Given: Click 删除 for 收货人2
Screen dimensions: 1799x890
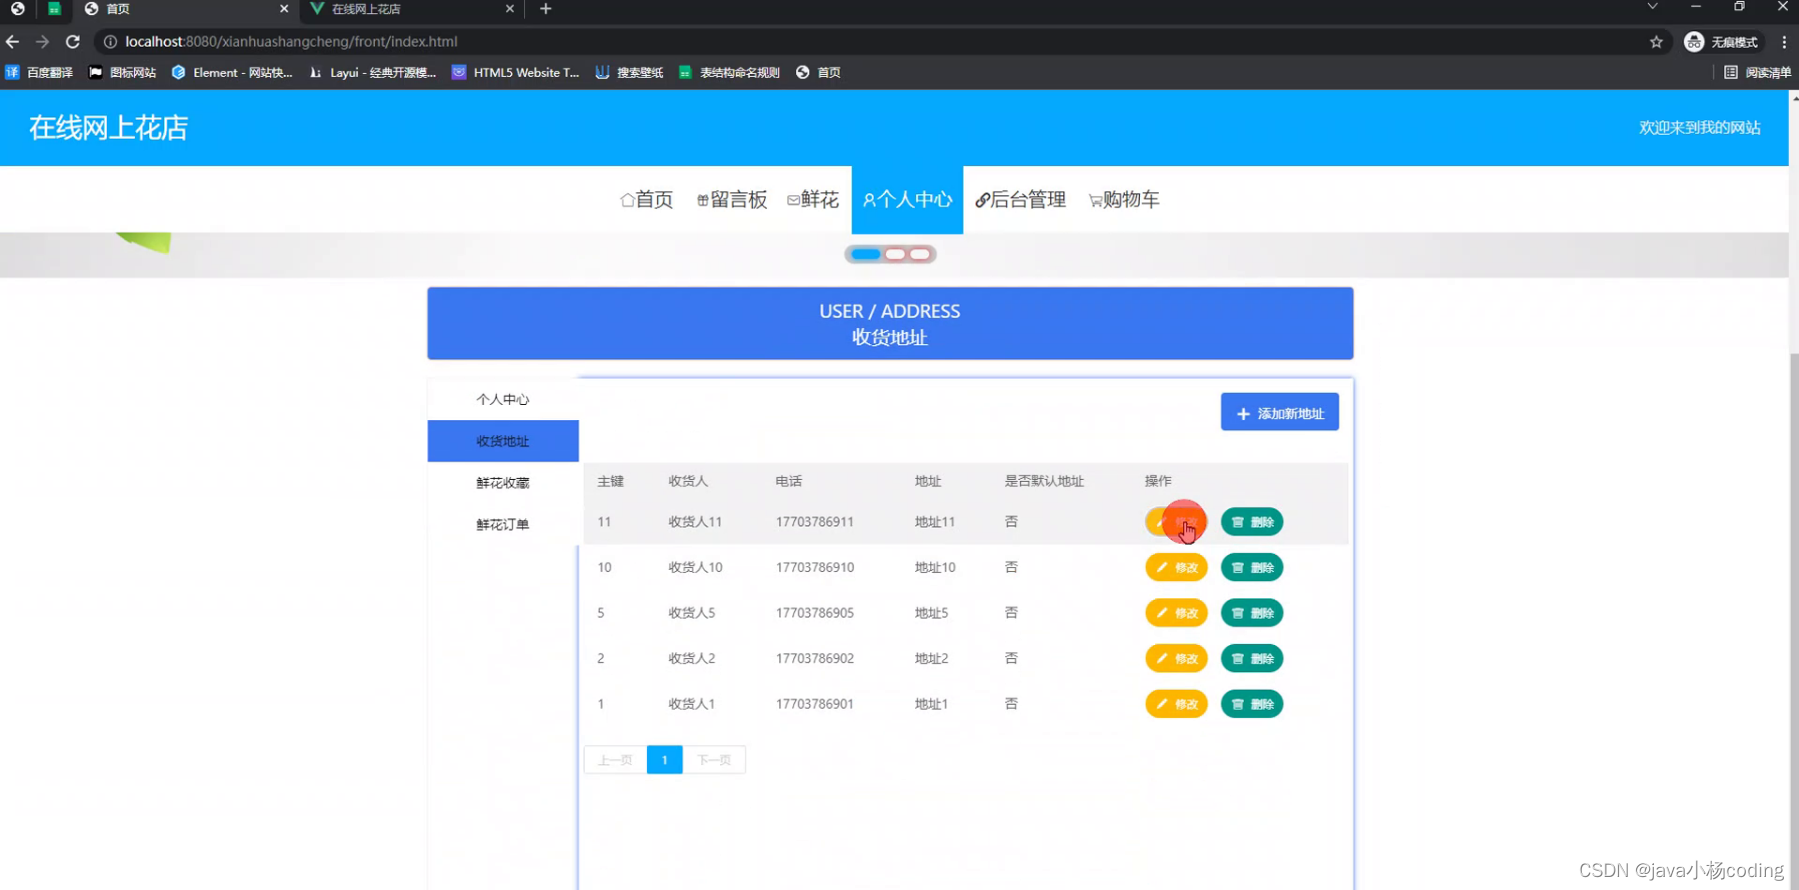Looking at the screenshot, I should [1252, 658].
